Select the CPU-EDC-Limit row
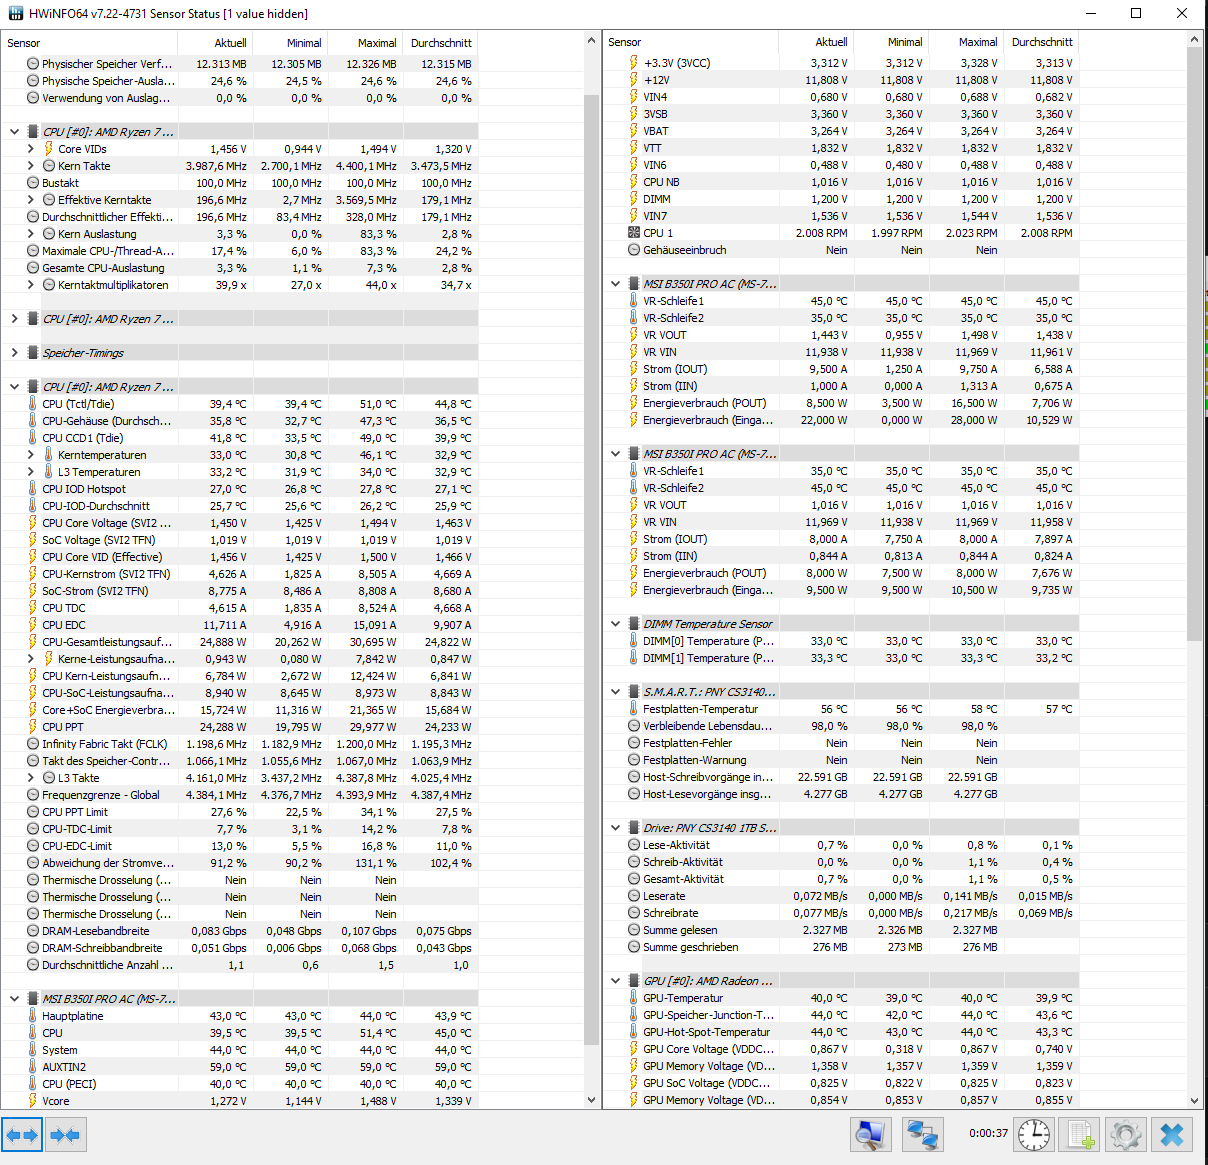The height and width of the screenshot is (1165, 1208). pos(239,846)
